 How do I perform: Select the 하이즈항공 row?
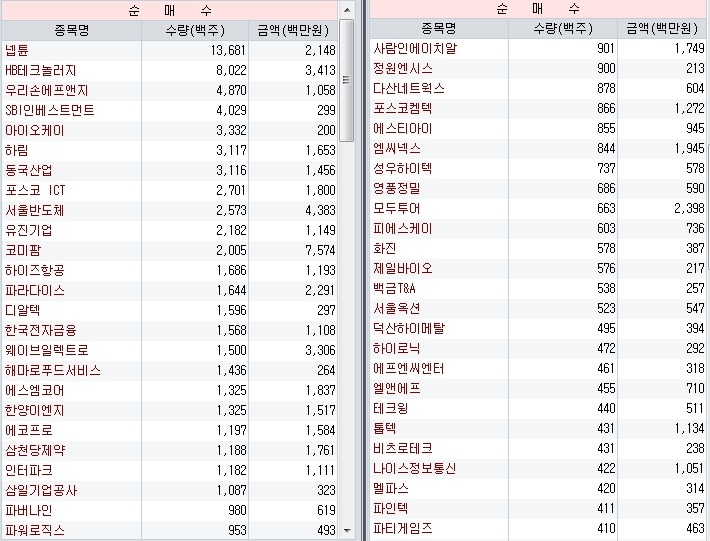coord(170,270)
